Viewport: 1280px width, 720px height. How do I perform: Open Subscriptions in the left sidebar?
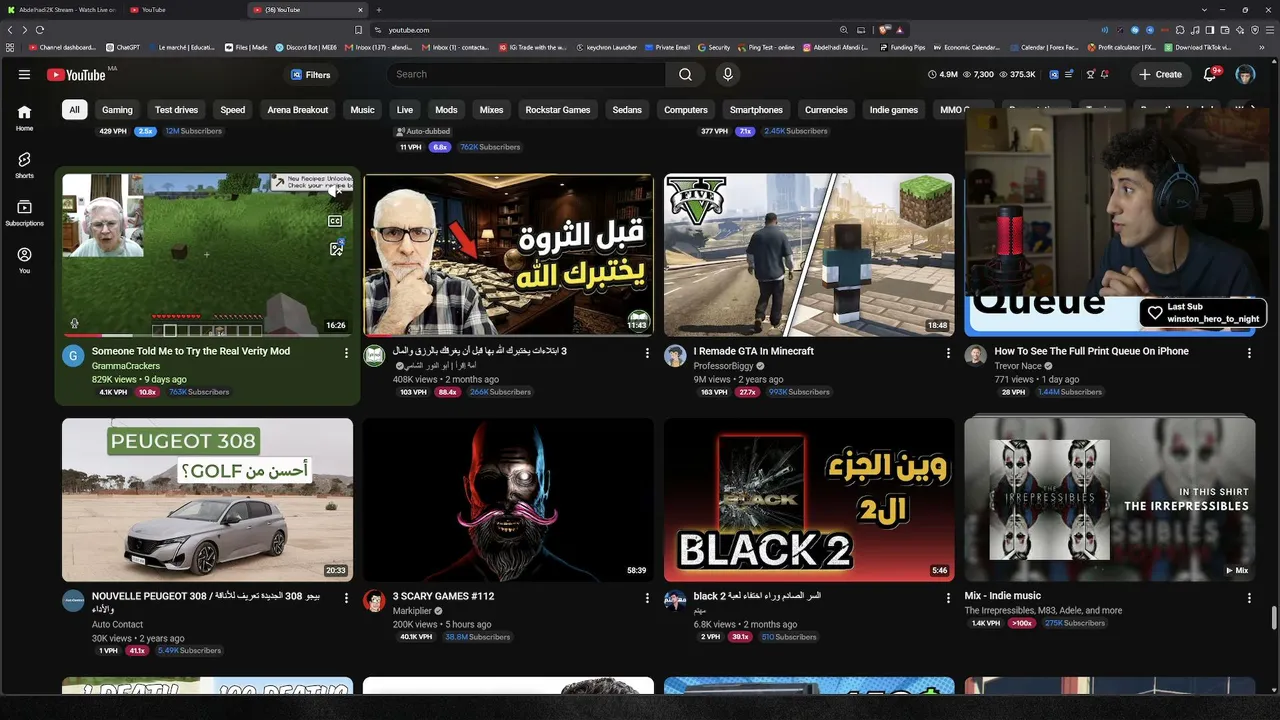coord(24,212)
